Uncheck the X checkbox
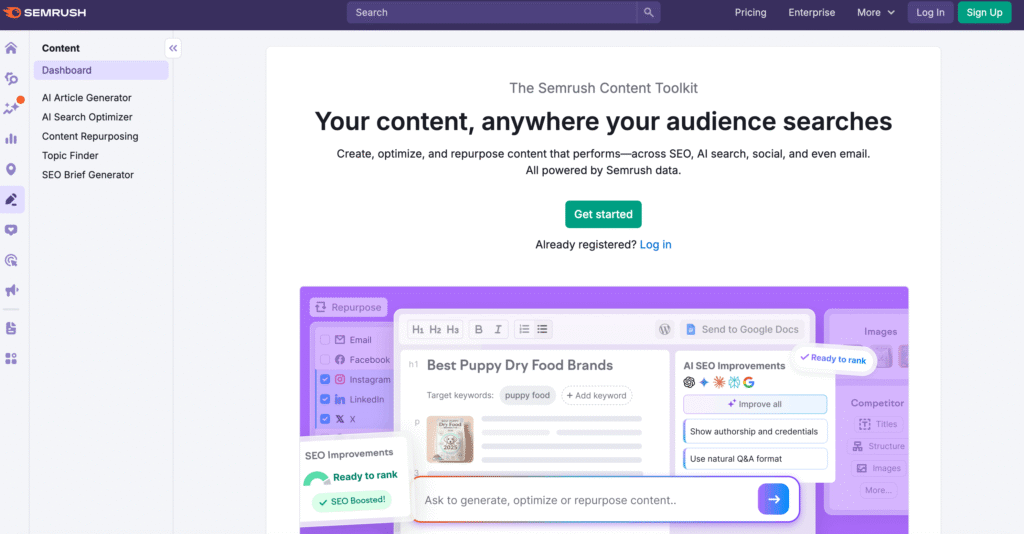 pyautogui.click(x=325, y=418)
